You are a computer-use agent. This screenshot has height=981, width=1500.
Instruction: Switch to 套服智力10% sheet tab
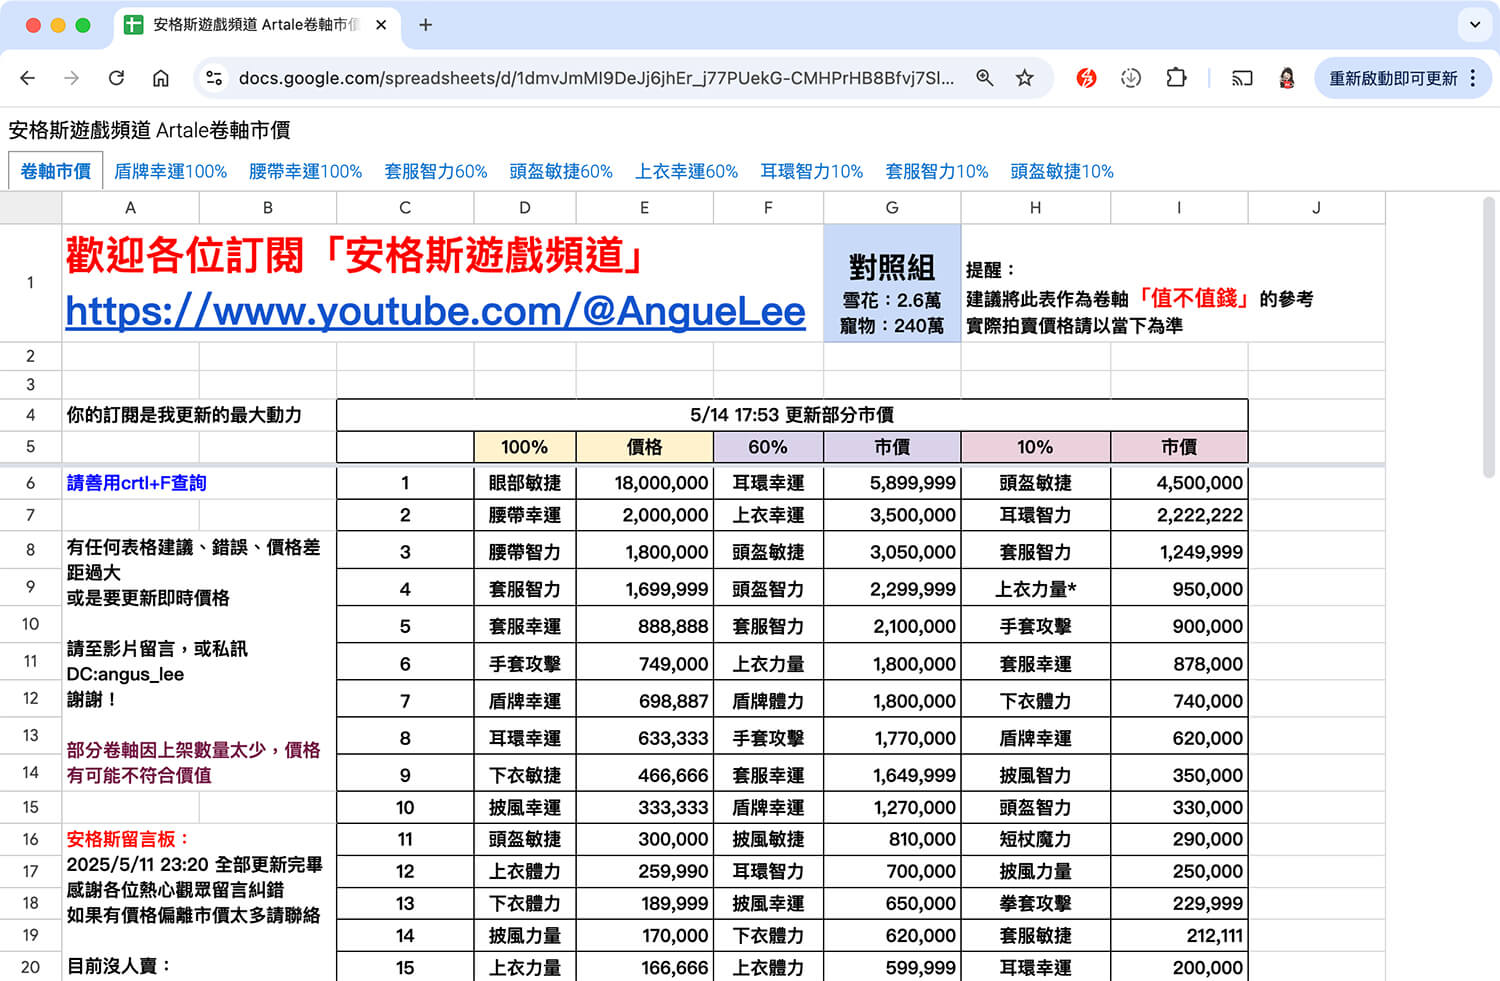[x=936, y=171]
